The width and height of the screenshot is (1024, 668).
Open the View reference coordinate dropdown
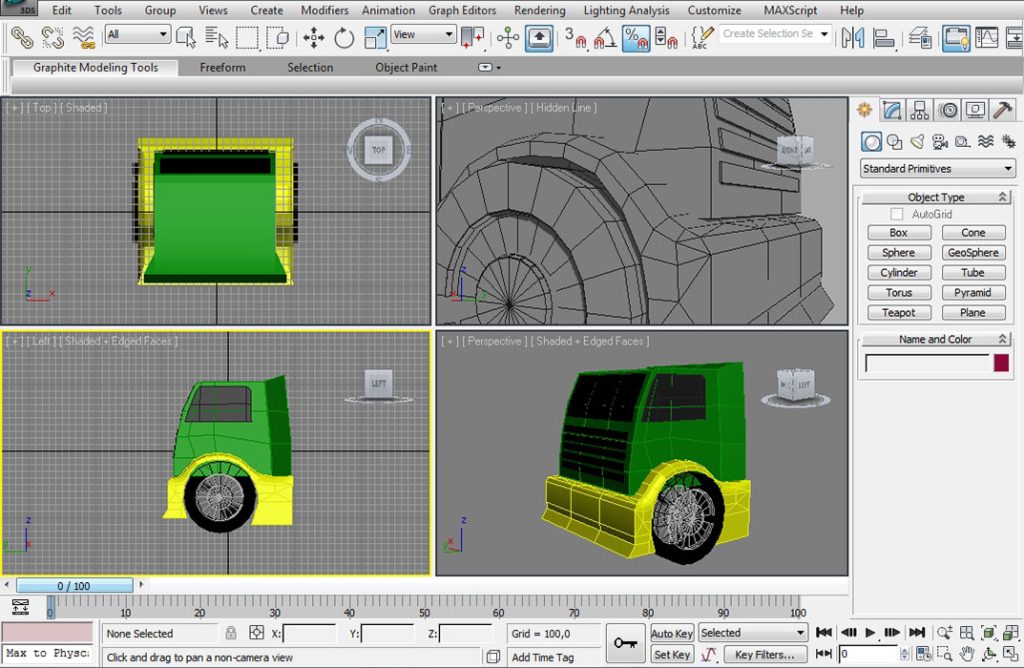pyautogui.click(x=423, y=35)
